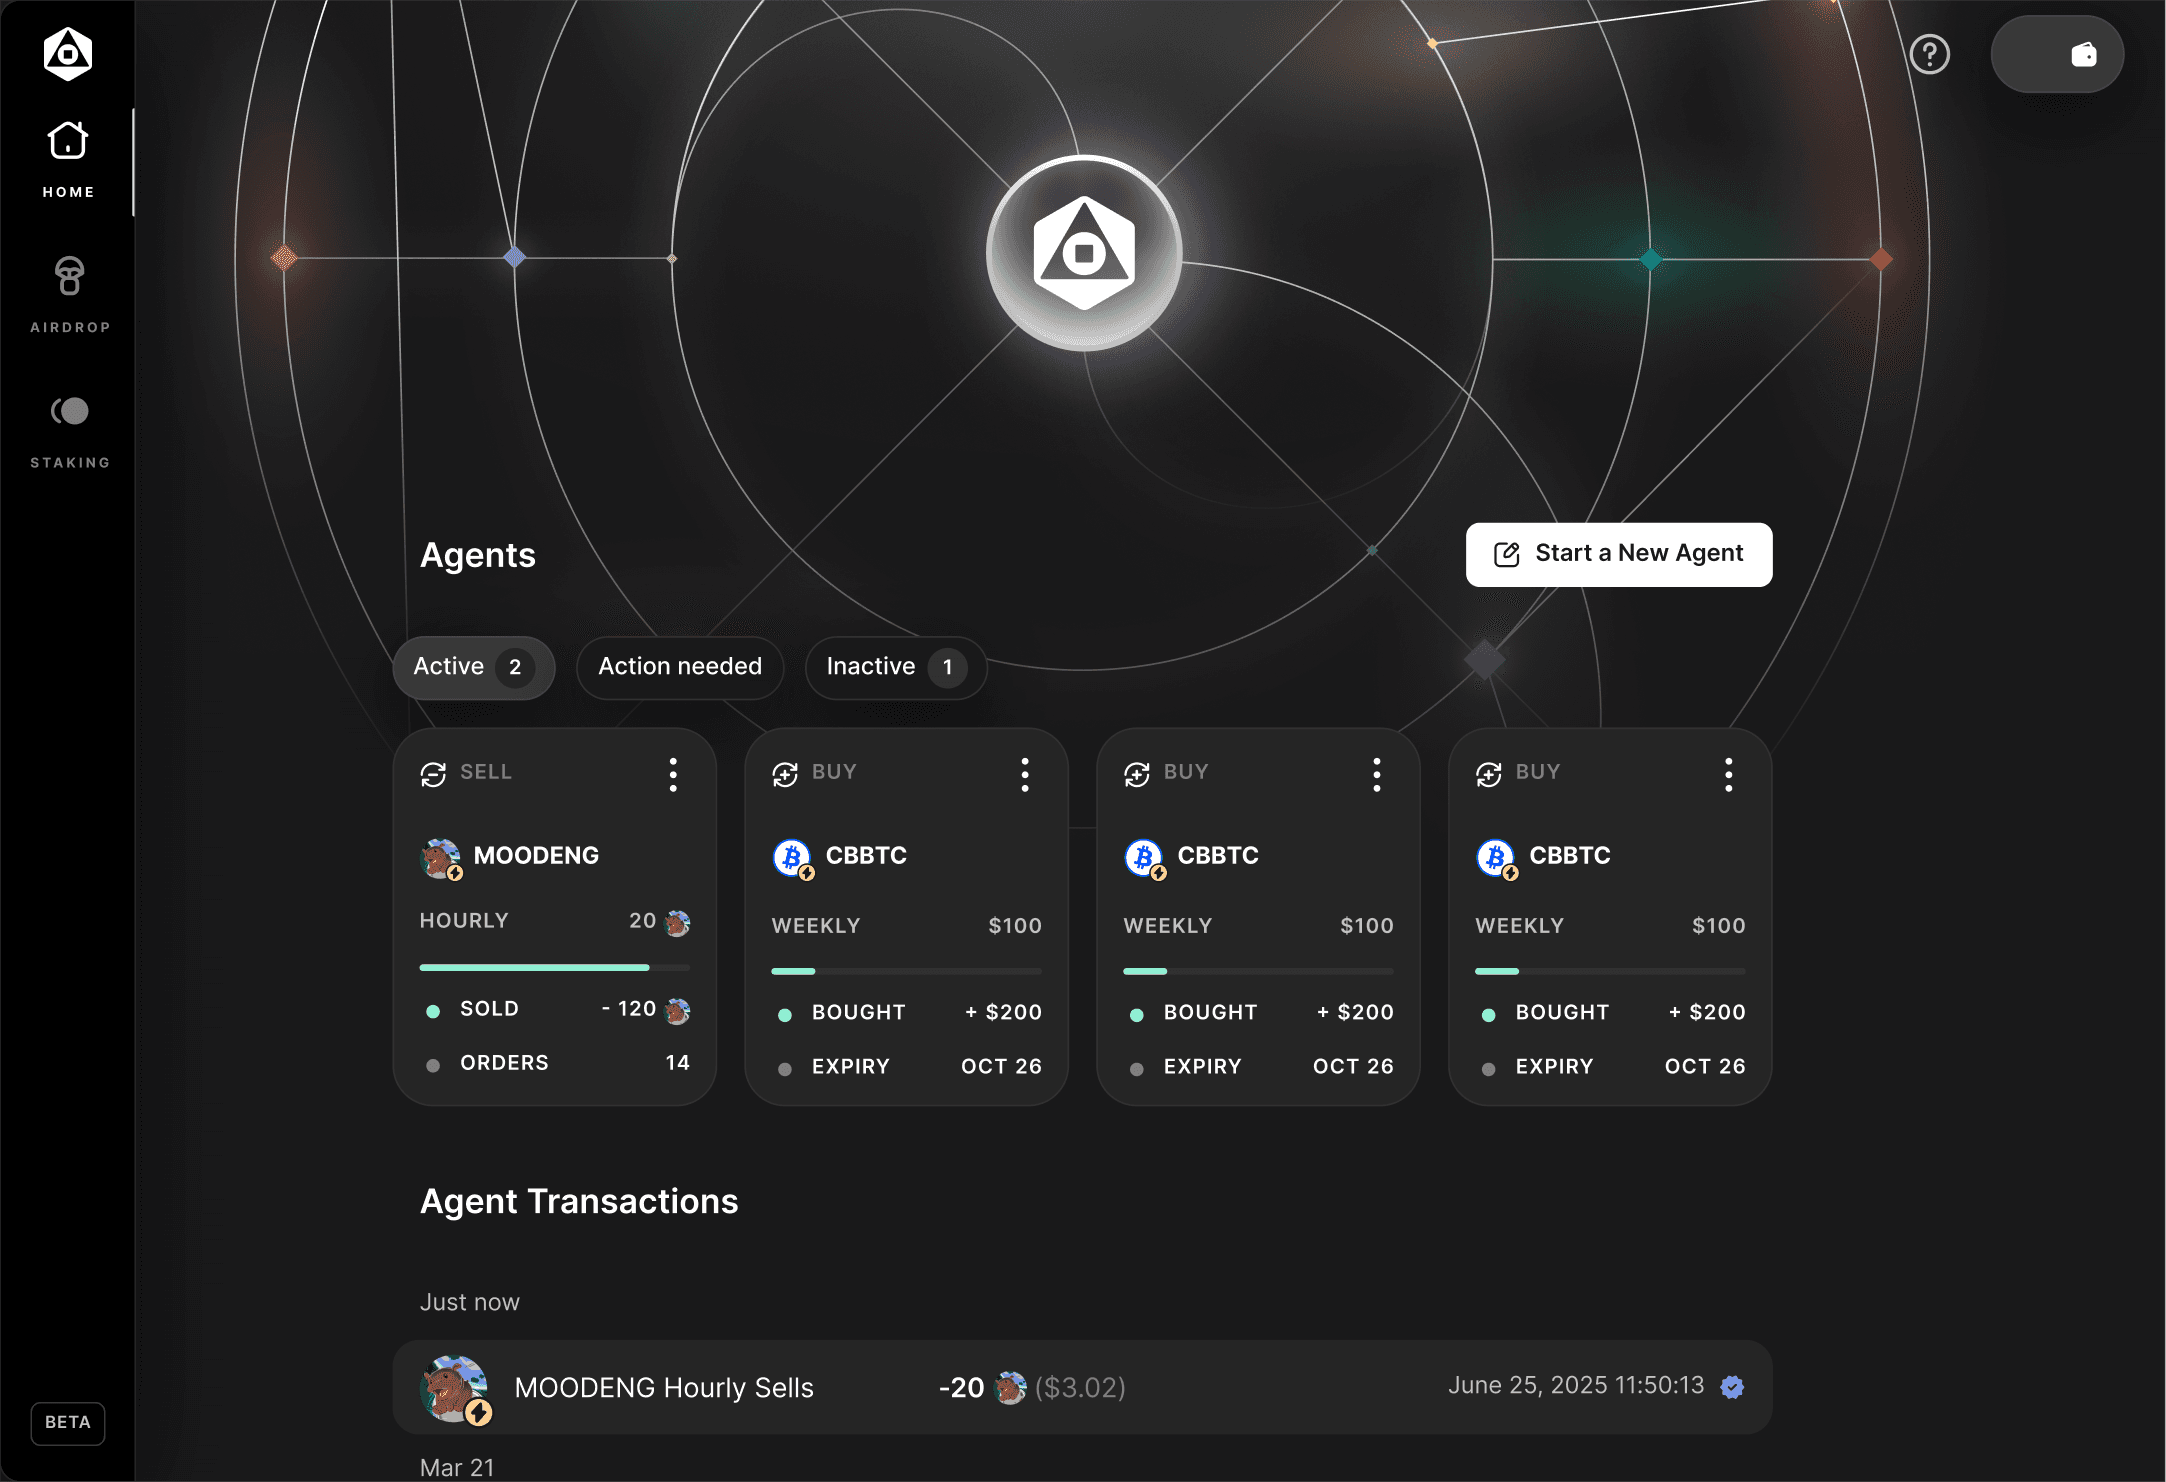Open the middle CBBTC card kebab menu
The image size is (2166, 1482).
pyautogui.click(x=1377, y=775)
